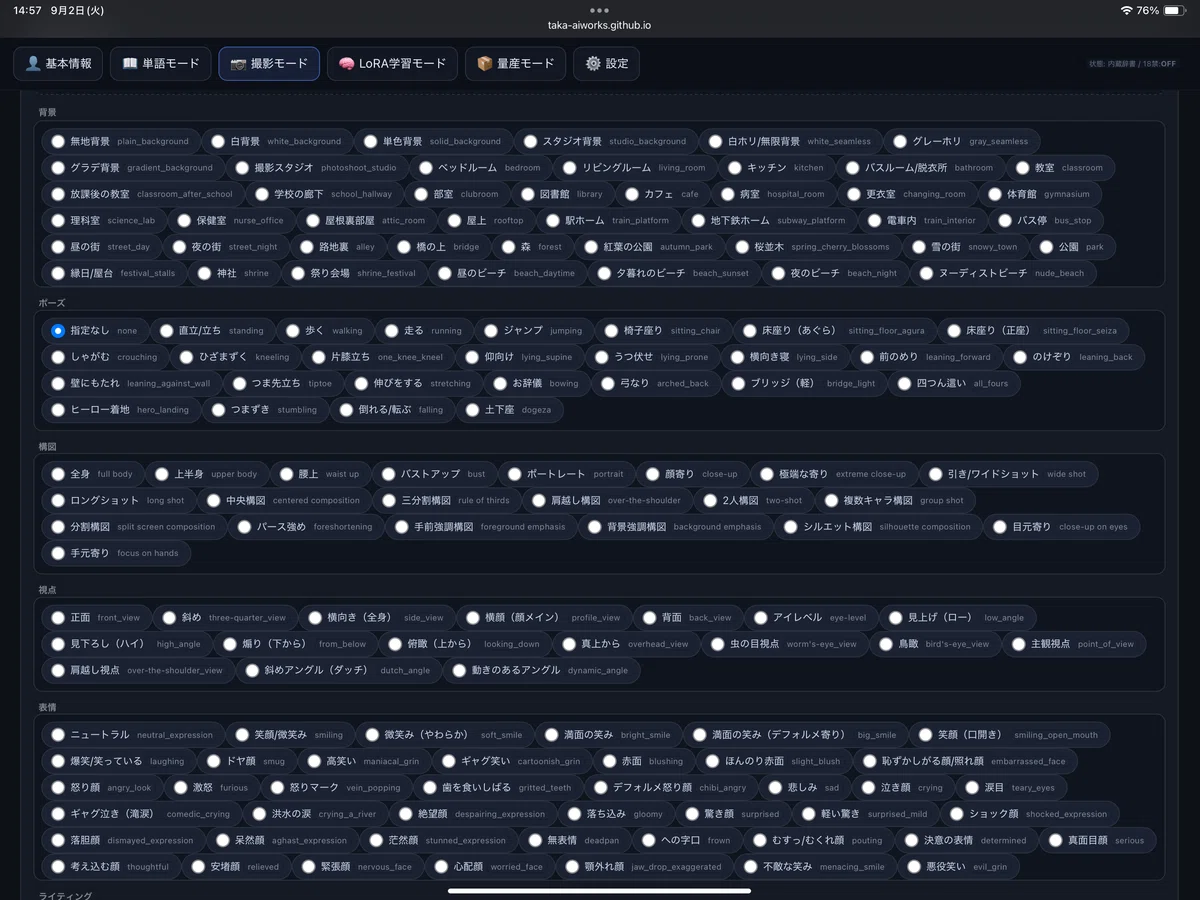Viewport: 1200px width, 900px height.
Task: Tap the battery indicator icon
Action: point(1176,10)
